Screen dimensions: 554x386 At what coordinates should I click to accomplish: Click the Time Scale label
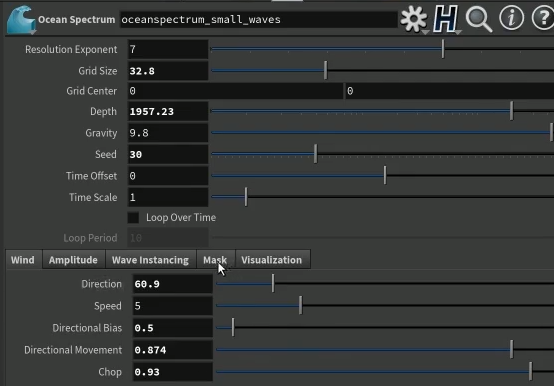click(93, 197)
